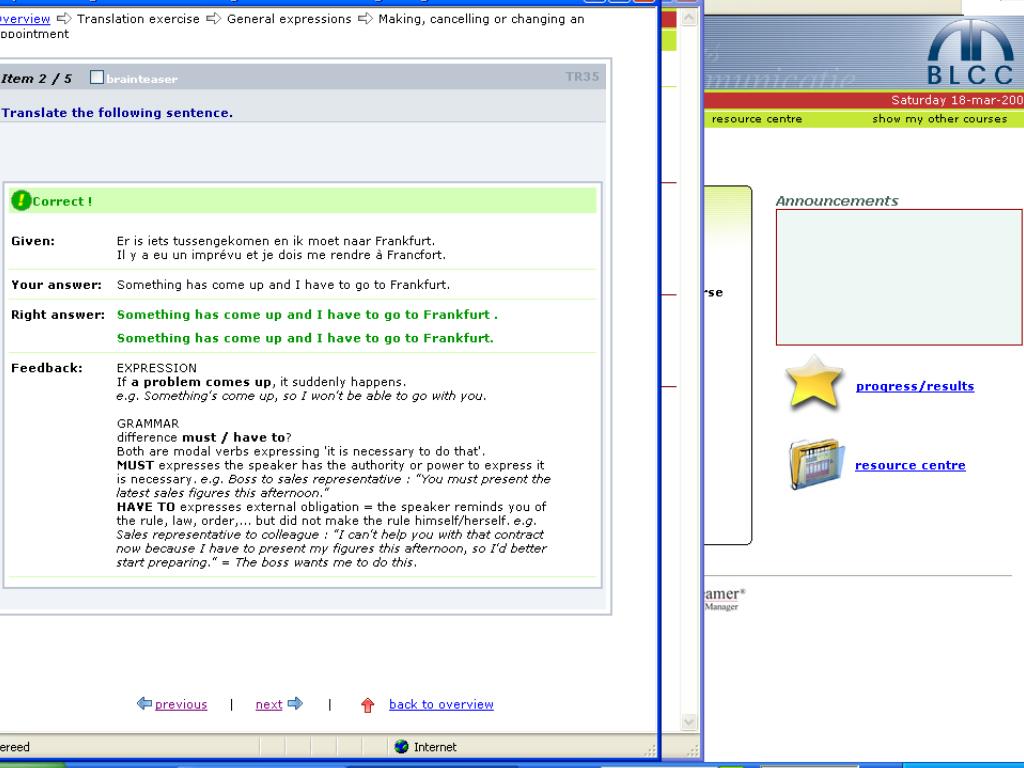Viewport: 1024px width, 768px height.
Task: Click the 'Your answer:' label
Action: pos(56,285)
